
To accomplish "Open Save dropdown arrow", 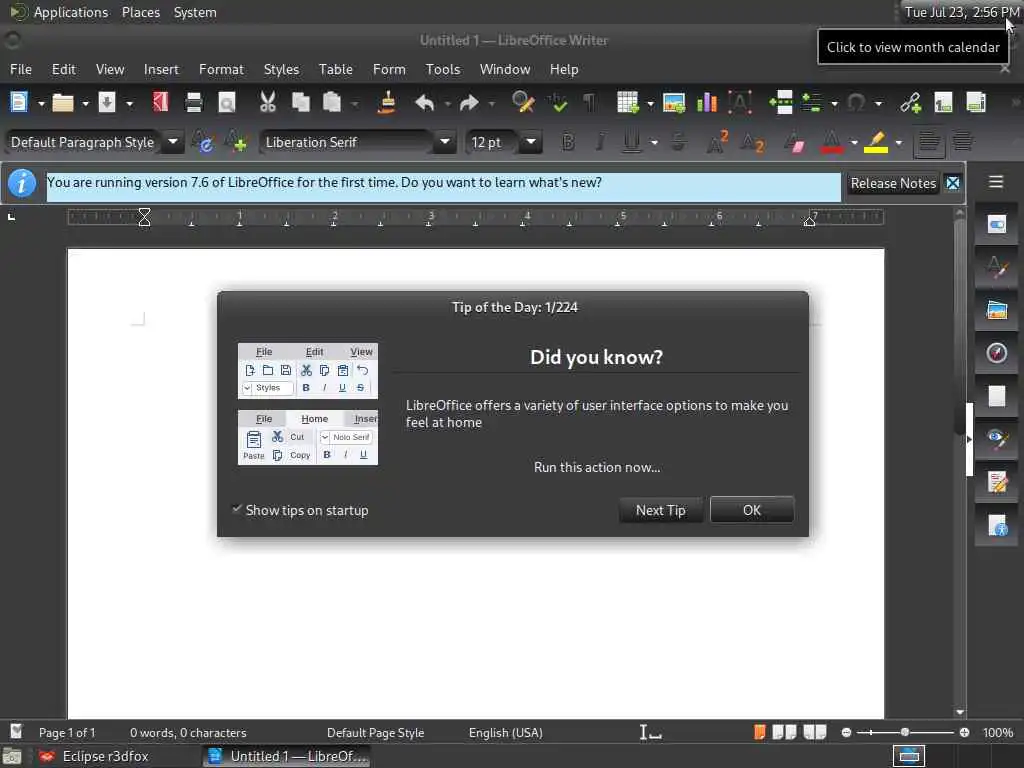I will click(129, 103).
